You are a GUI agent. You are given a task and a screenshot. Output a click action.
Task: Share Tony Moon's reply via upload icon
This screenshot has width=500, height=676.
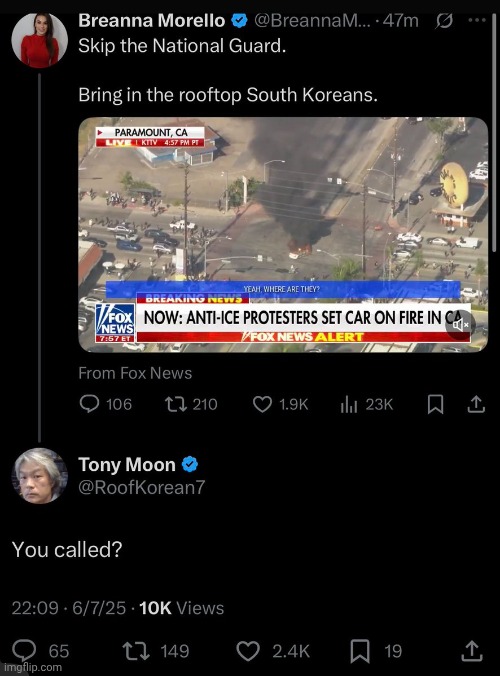click(472, 651)
